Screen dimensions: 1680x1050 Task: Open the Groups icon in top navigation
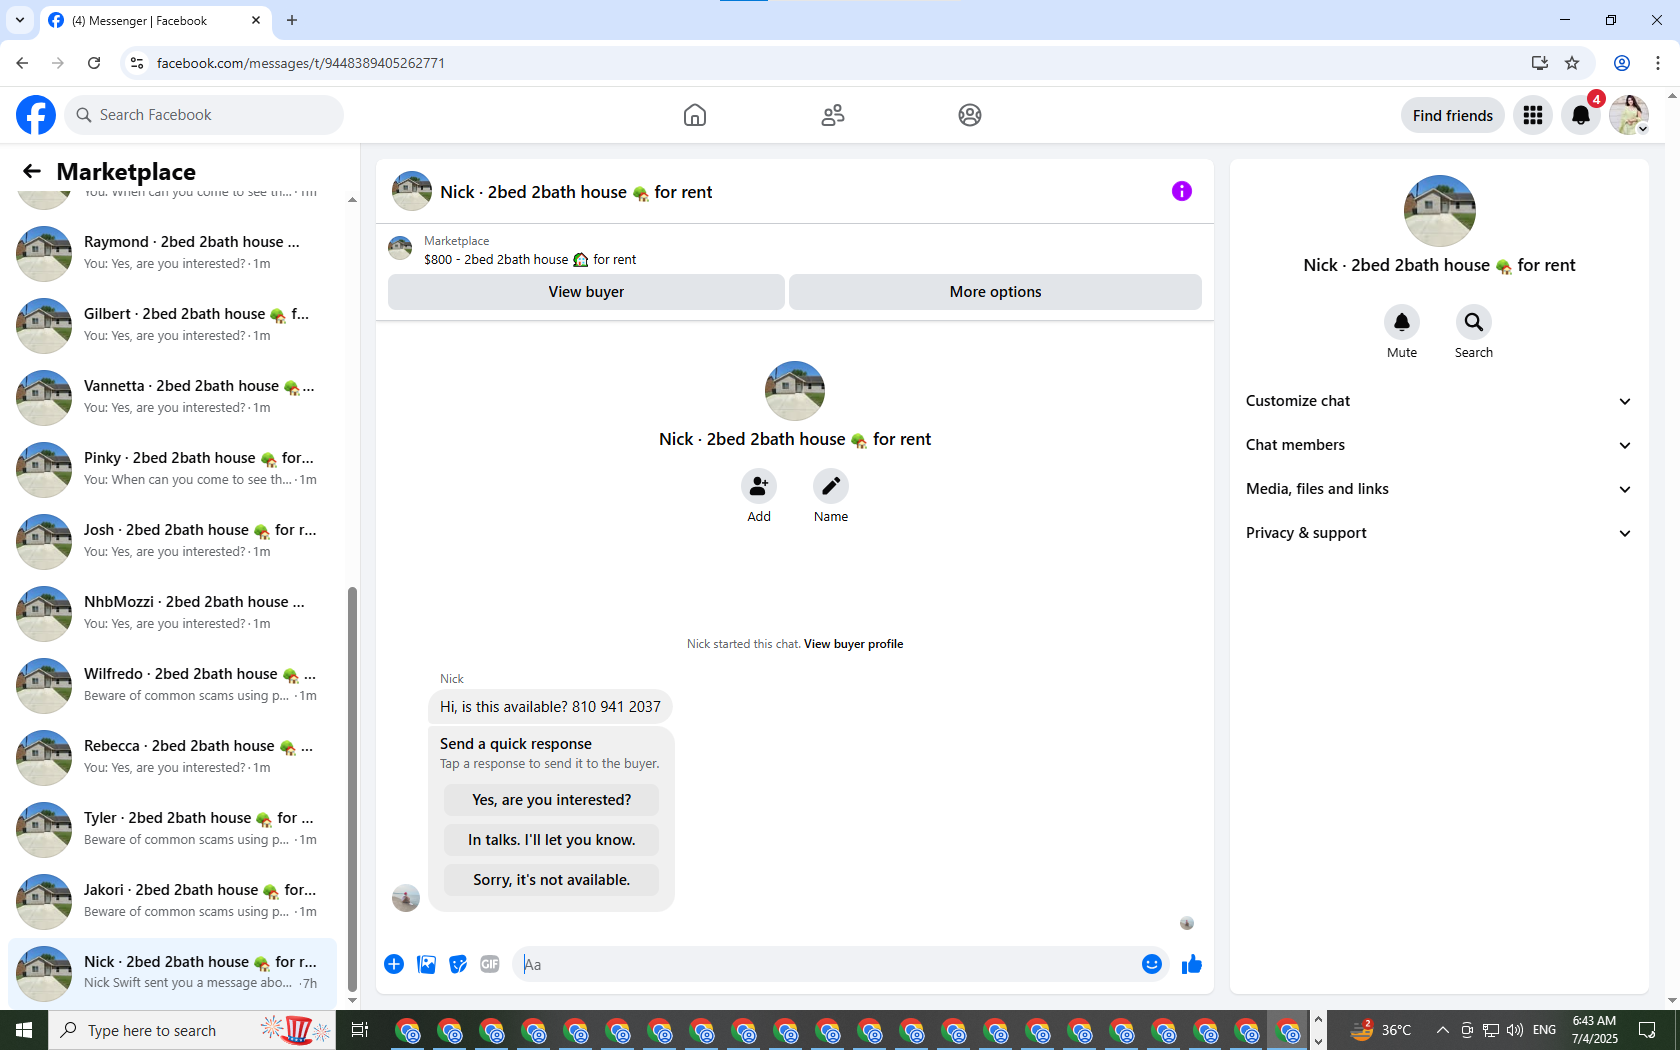click(970, 115)
